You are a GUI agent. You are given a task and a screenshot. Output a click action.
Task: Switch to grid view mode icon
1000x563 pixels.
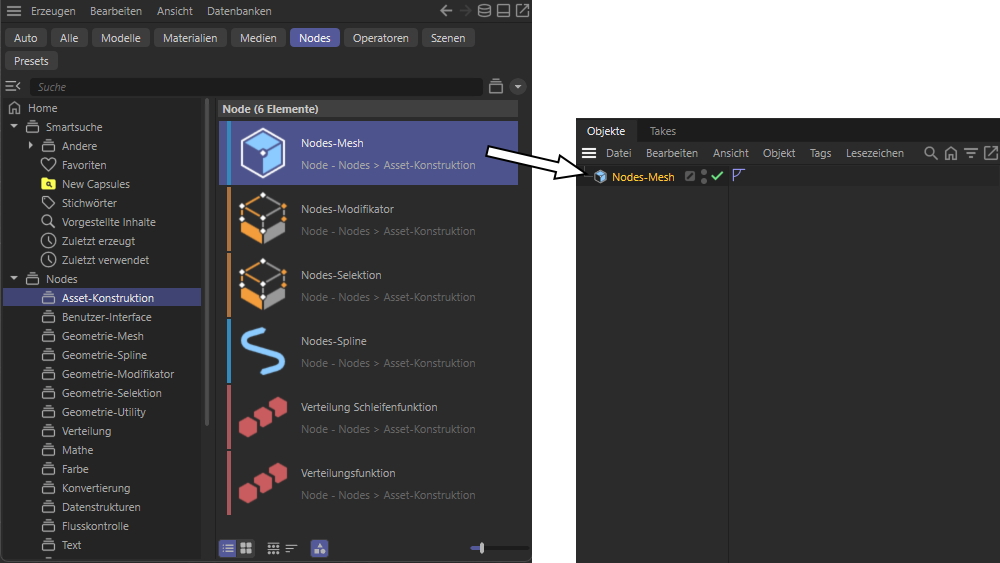tap(246, 548)
